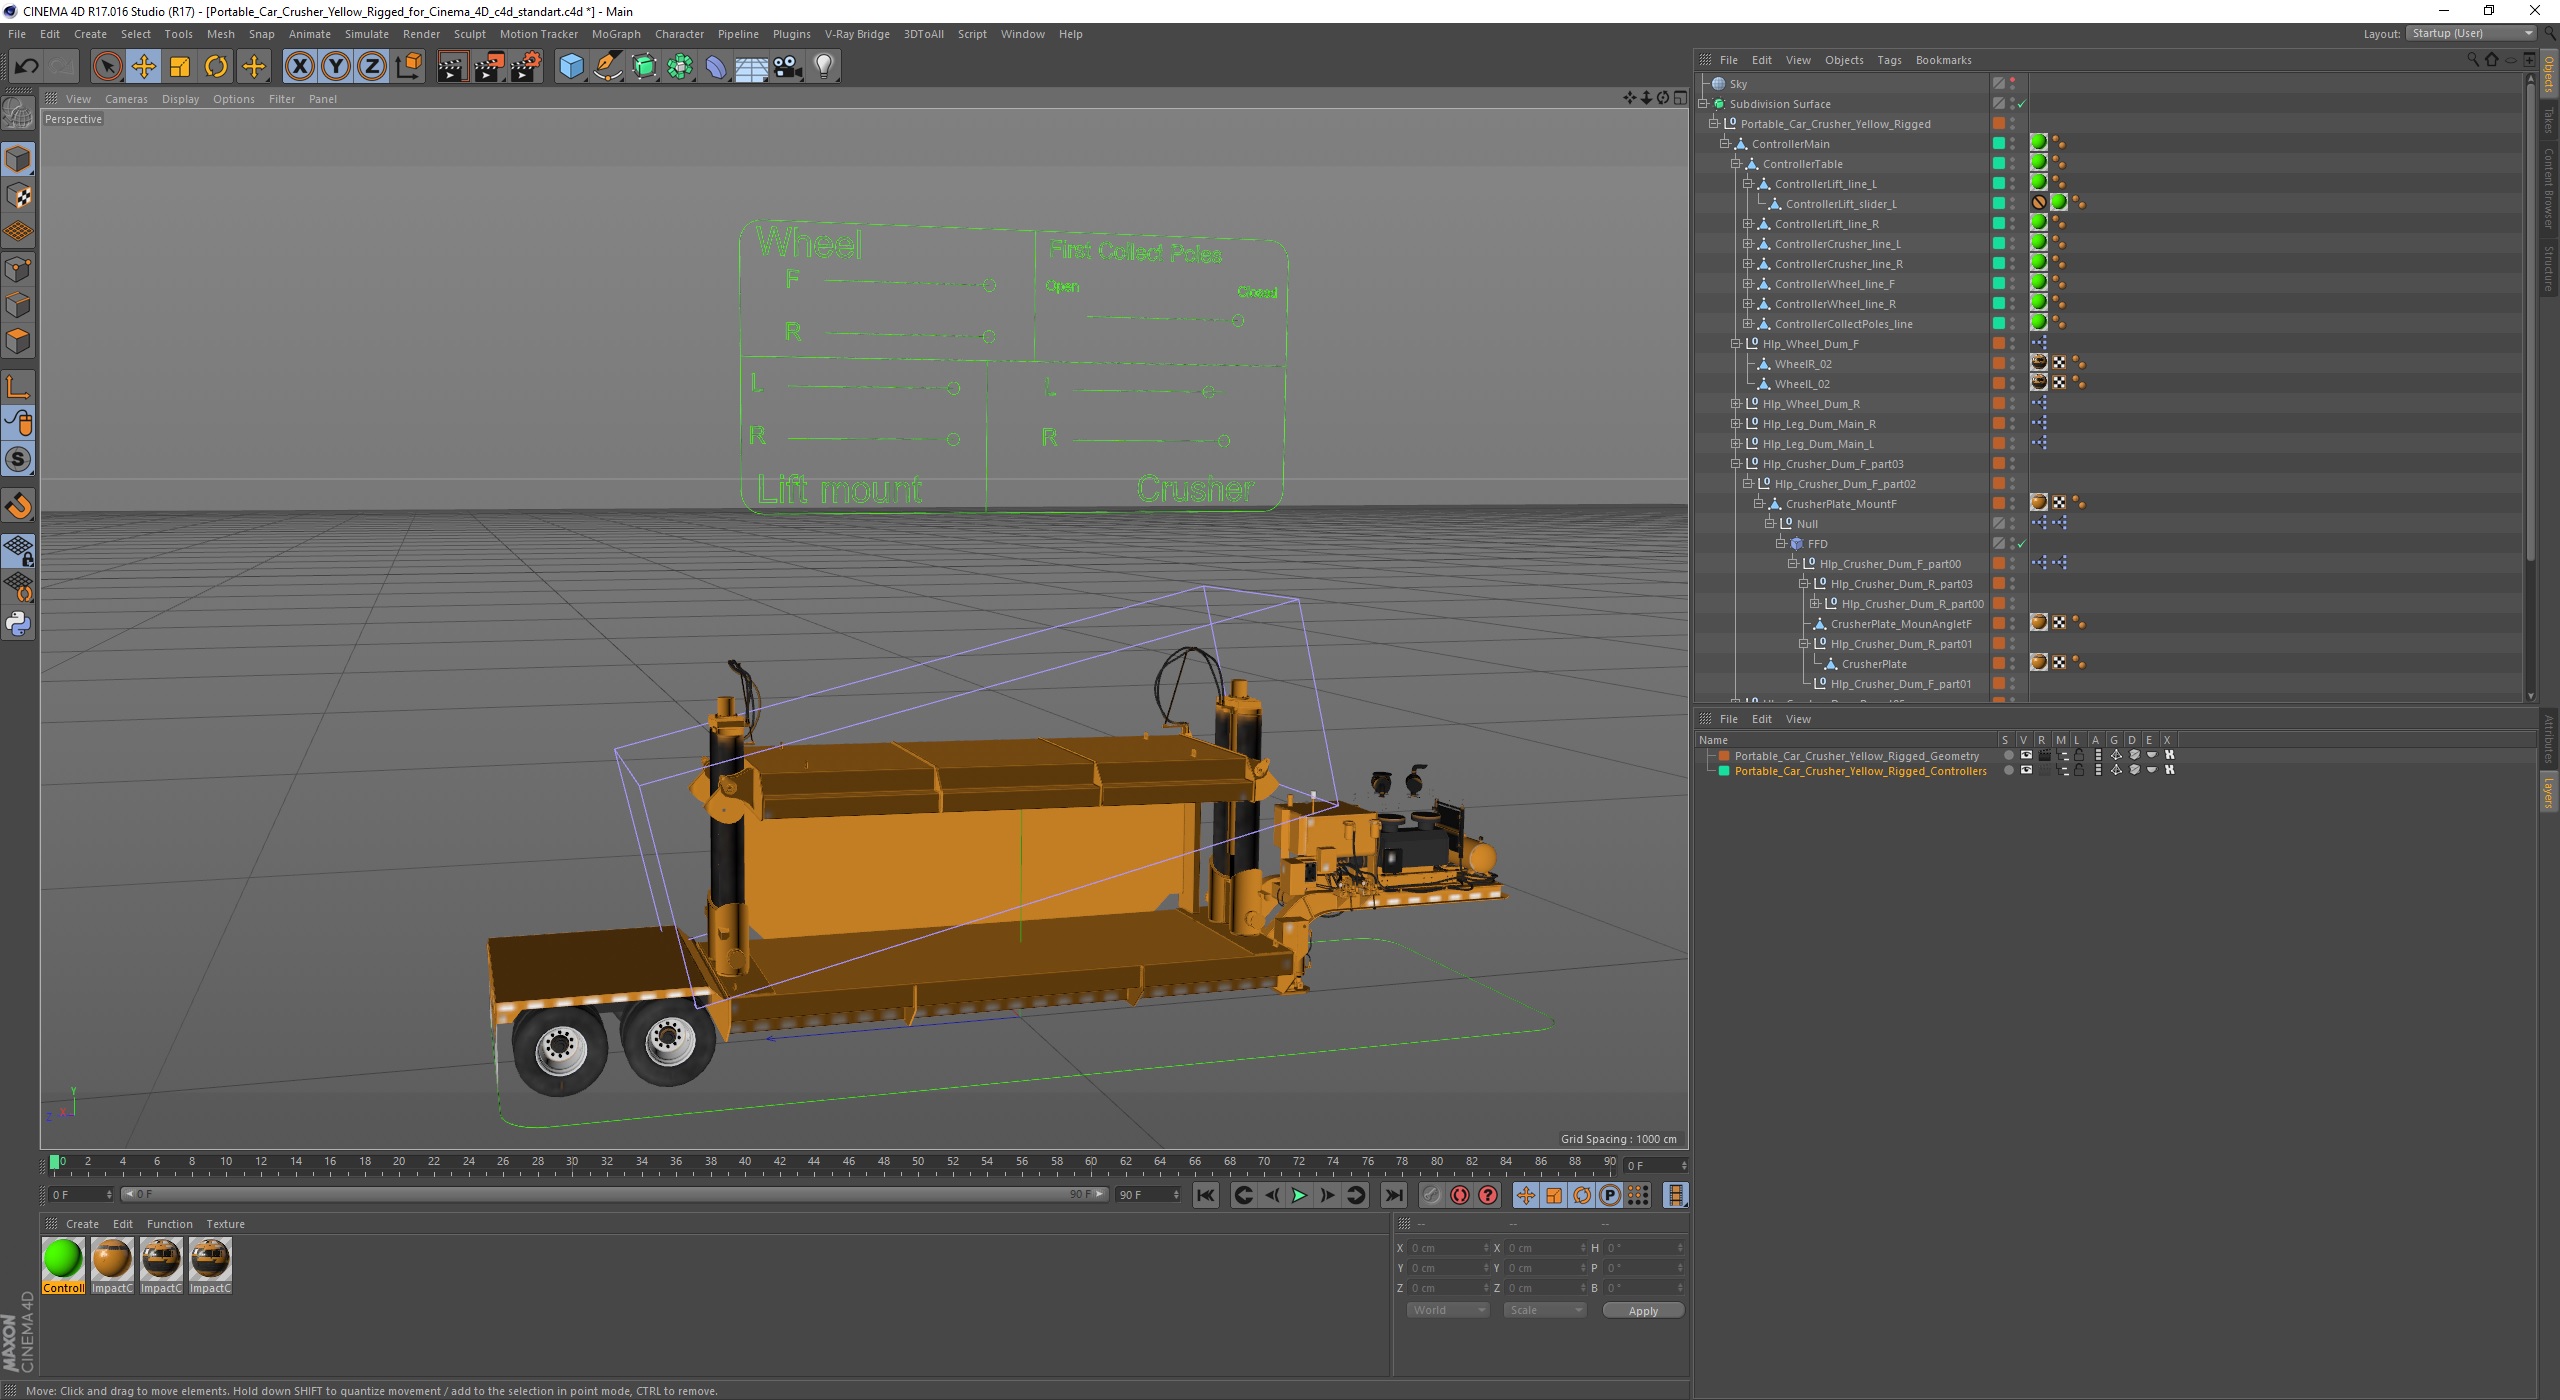The width and height of the screenshot is (2560, 1400).
Task: Open the Render menu
Action: pyautogui.click(x=421, y=33)
